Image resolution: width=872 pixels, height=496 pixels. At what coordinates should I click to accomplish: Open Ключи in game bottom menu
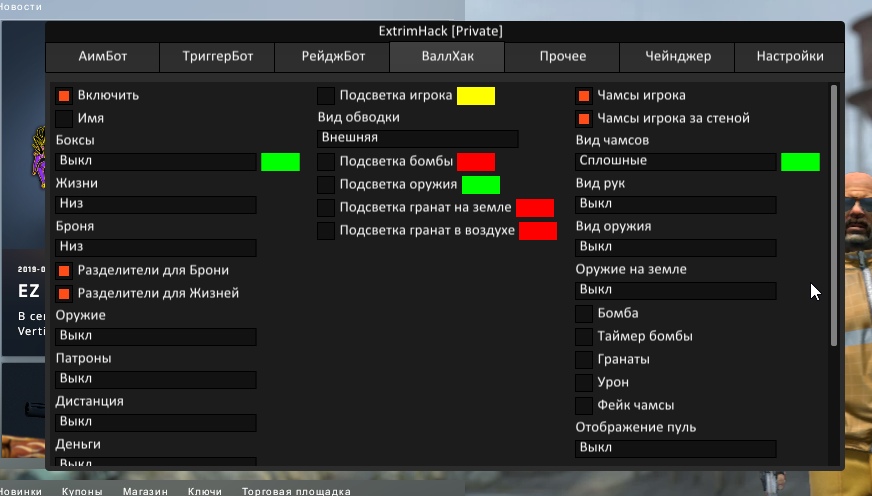tap(205, 492)
